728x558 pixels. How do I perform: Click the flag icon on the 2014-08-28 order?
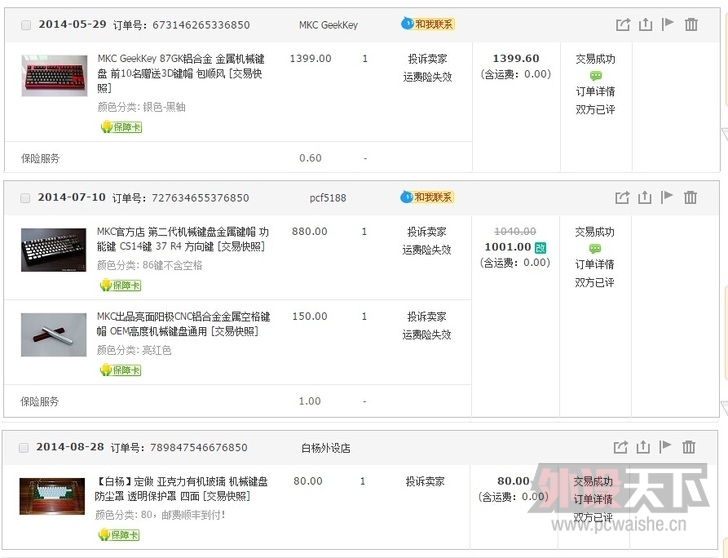pyautogui.click(x=667, y=447)
